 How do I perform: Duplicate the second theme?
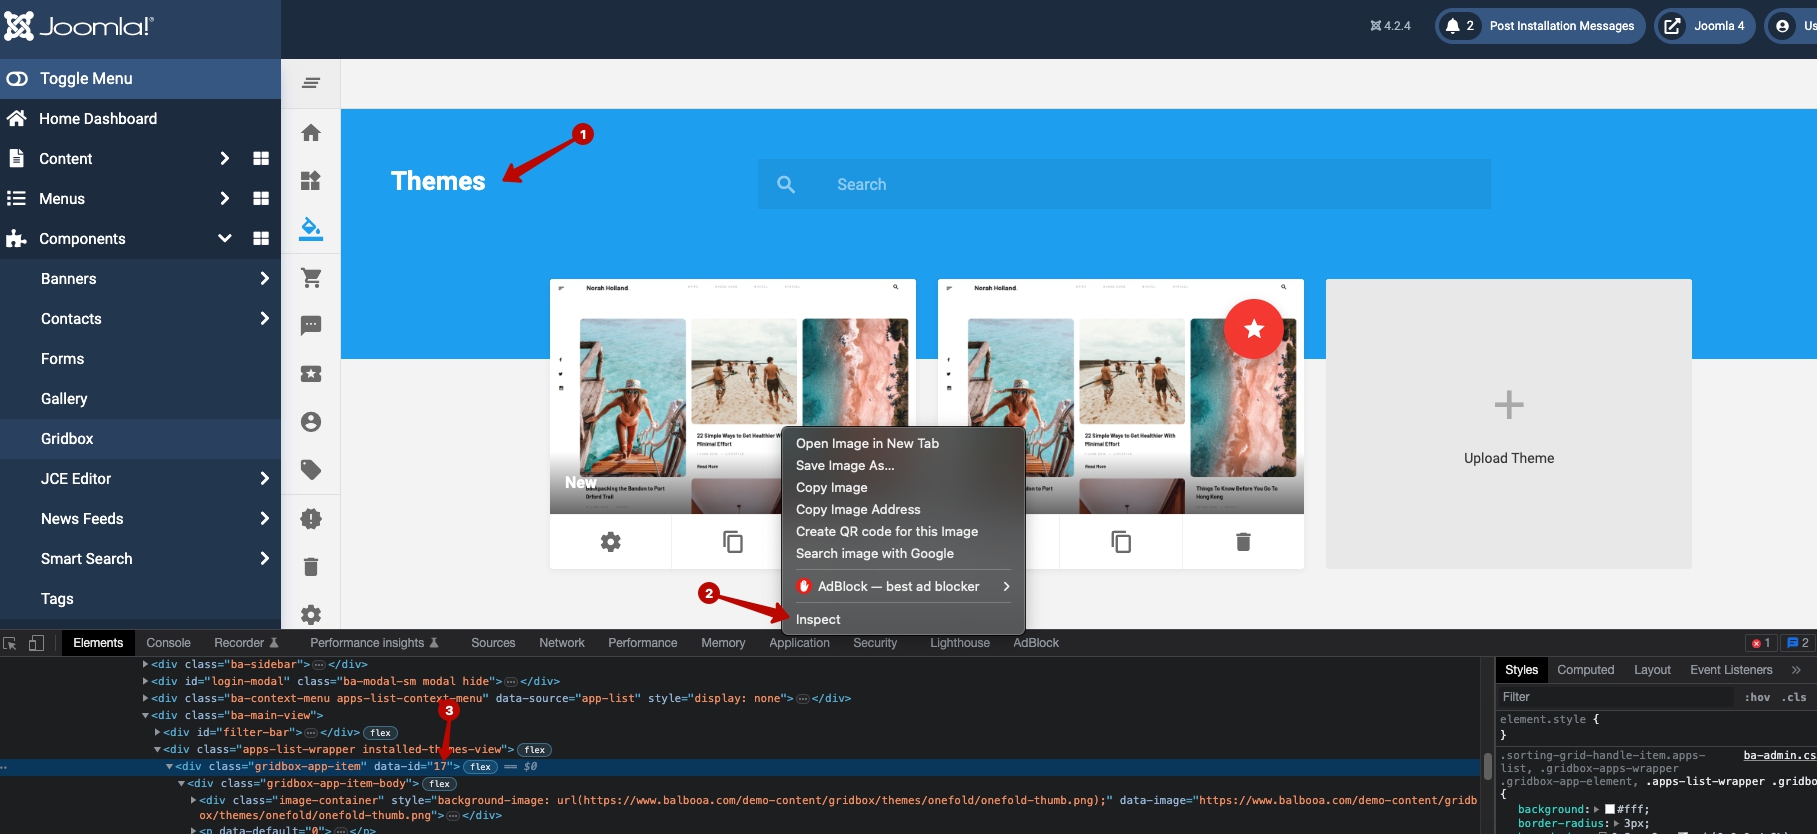[x=1121, y=541]
